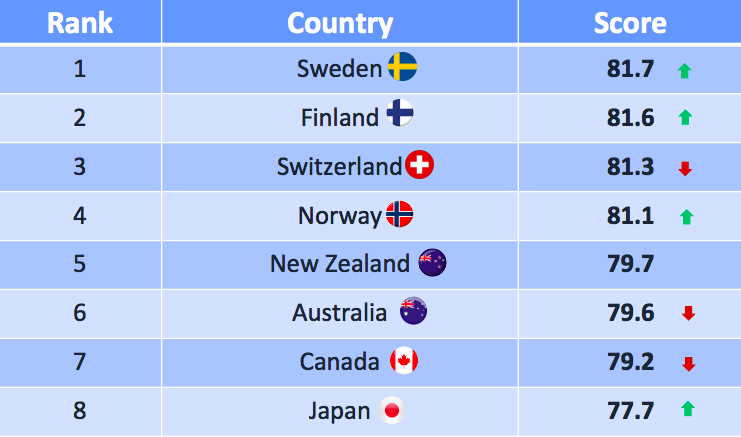Viewport: 741px width, 437px height.
Task: Click the New Zealand score 79.7
Action: coord(630,264)
